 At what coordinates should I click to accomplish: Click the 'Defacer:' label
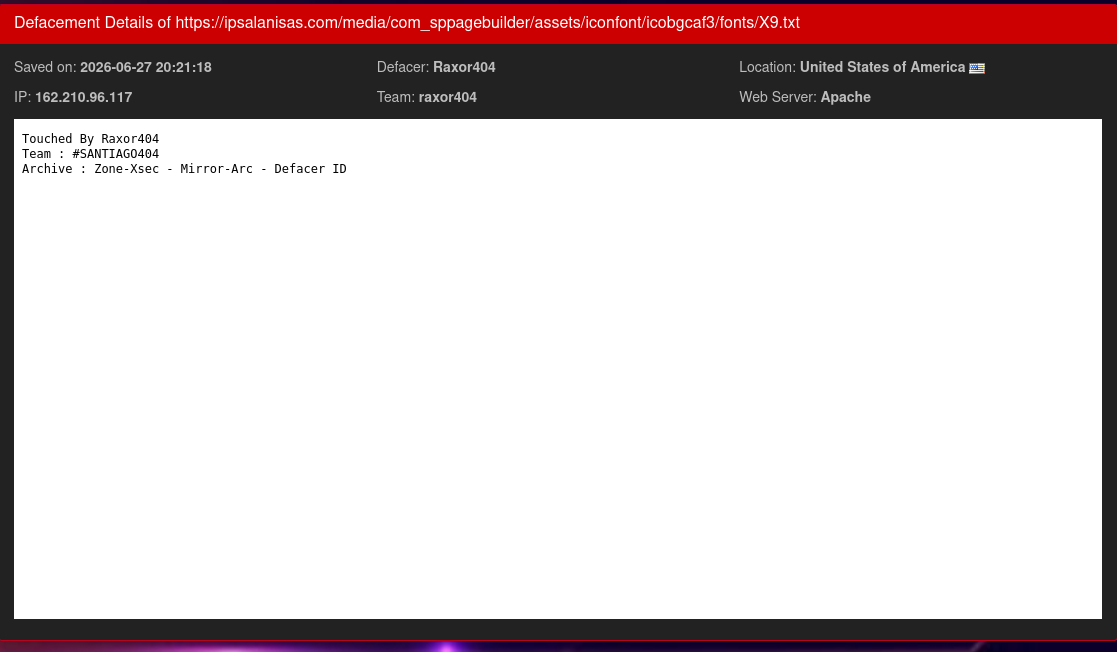(402, 67)
